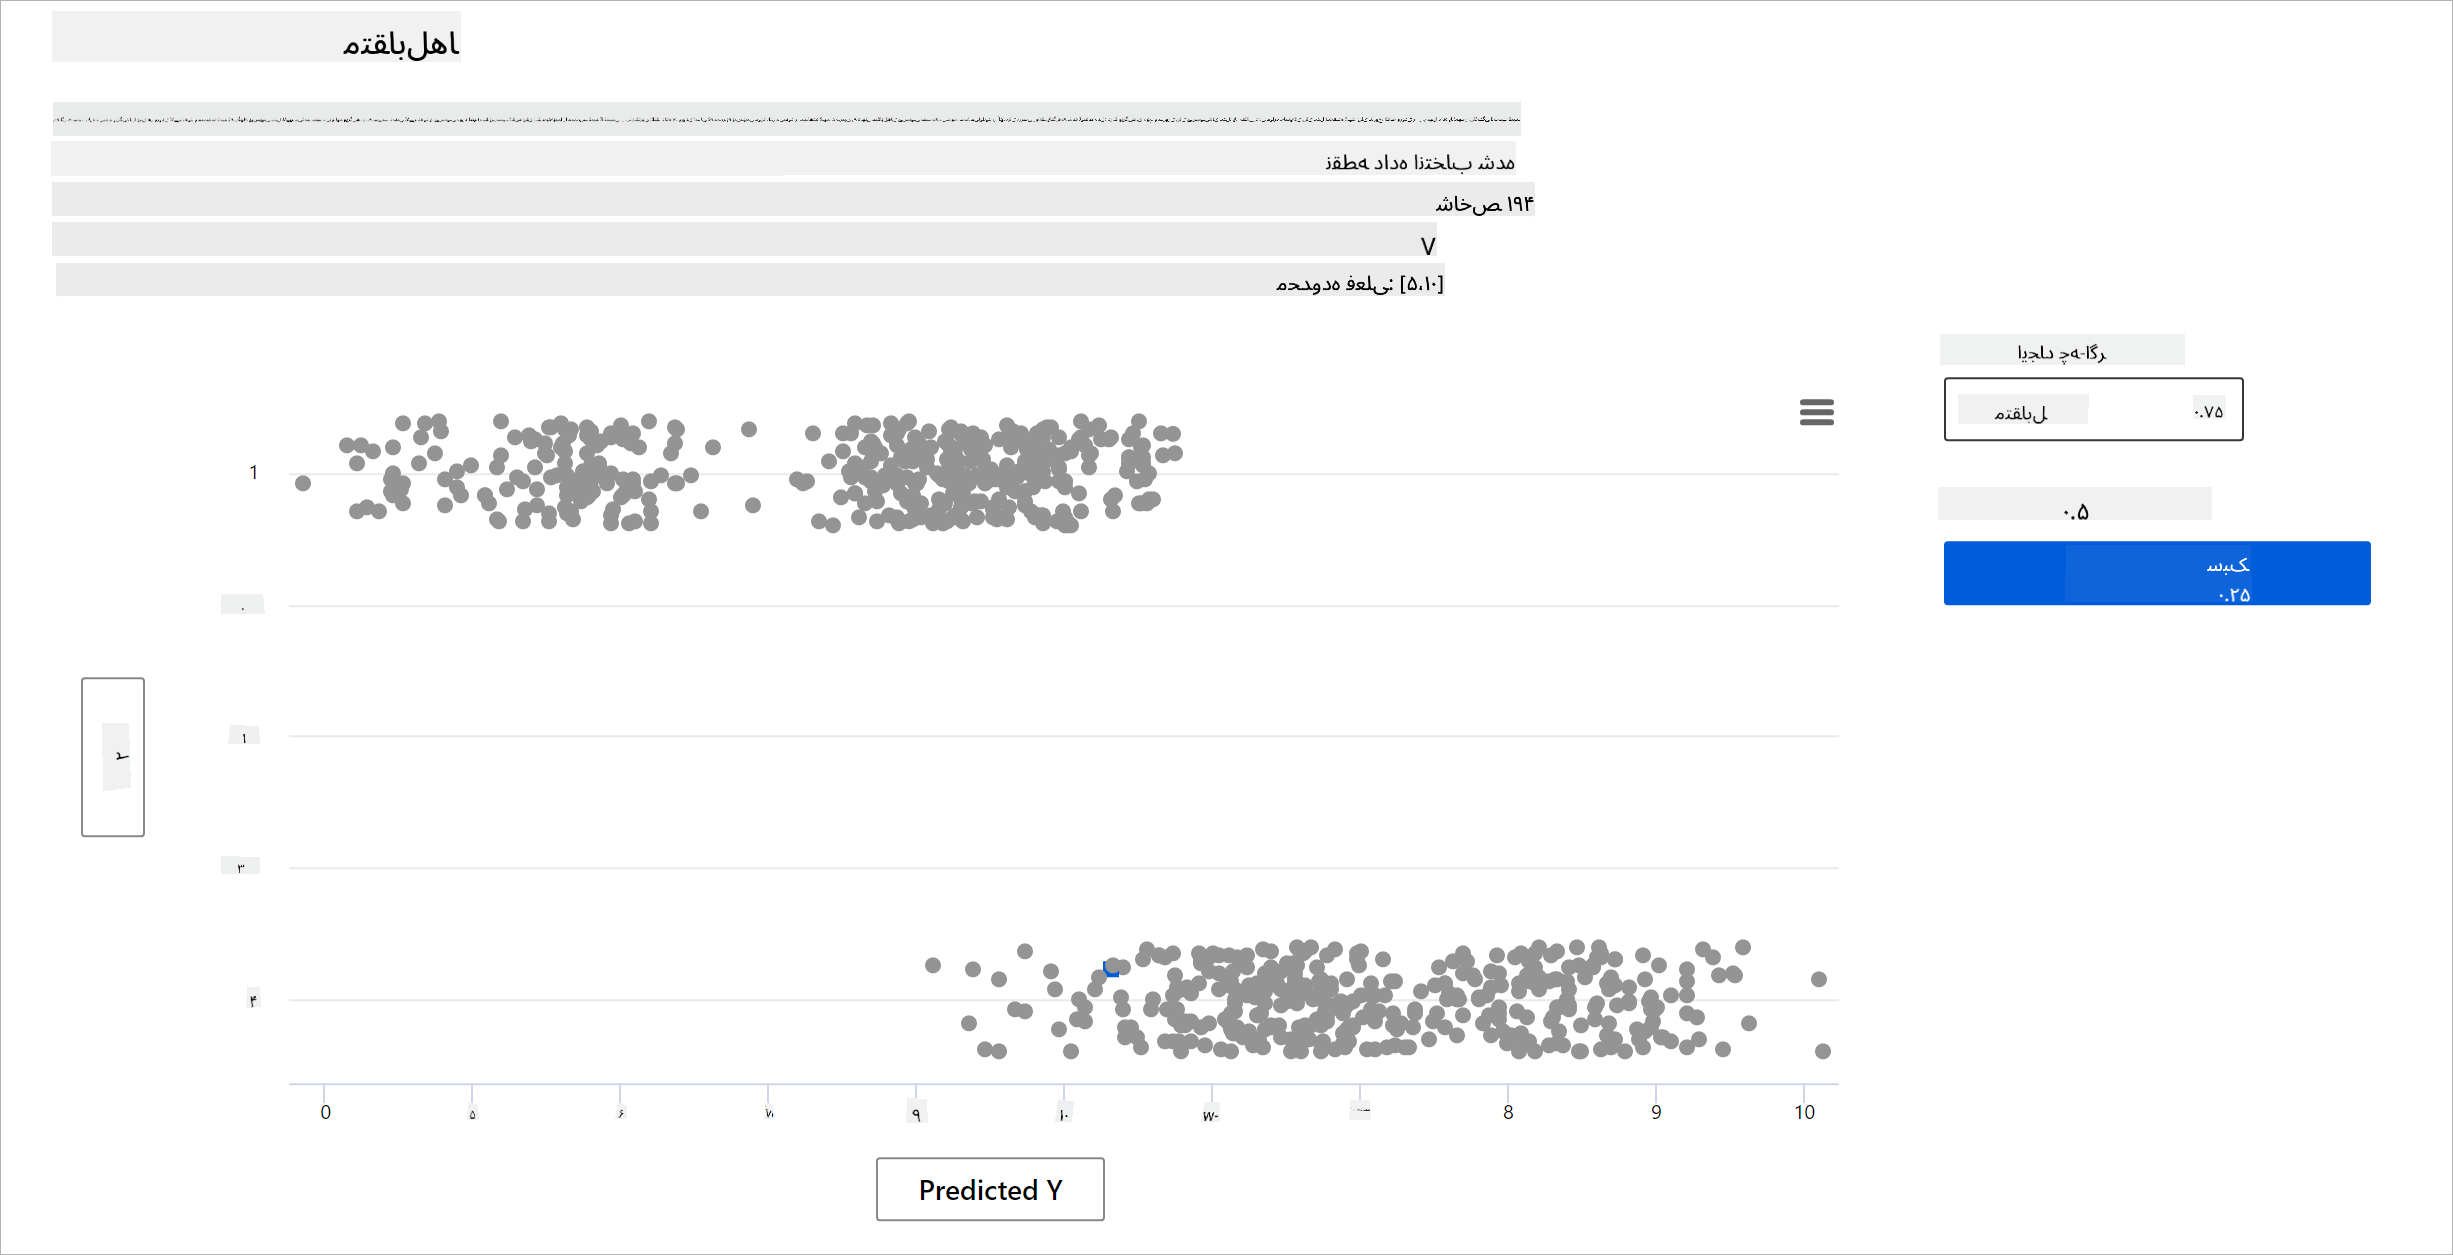
Task: Click the row showing V
Action: (x=1427, y=245)
